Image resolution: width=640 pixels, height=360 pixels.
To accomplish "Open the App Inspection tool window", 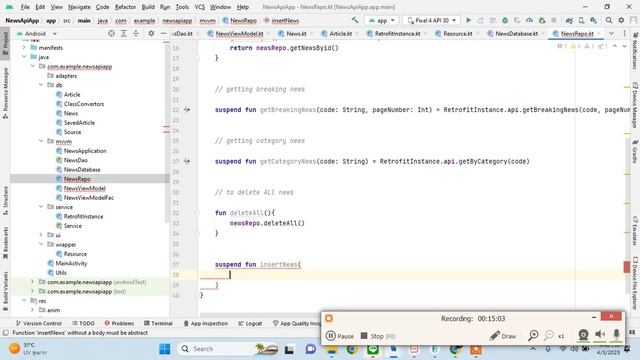I will pyautogui.click(x=205, y=323).
